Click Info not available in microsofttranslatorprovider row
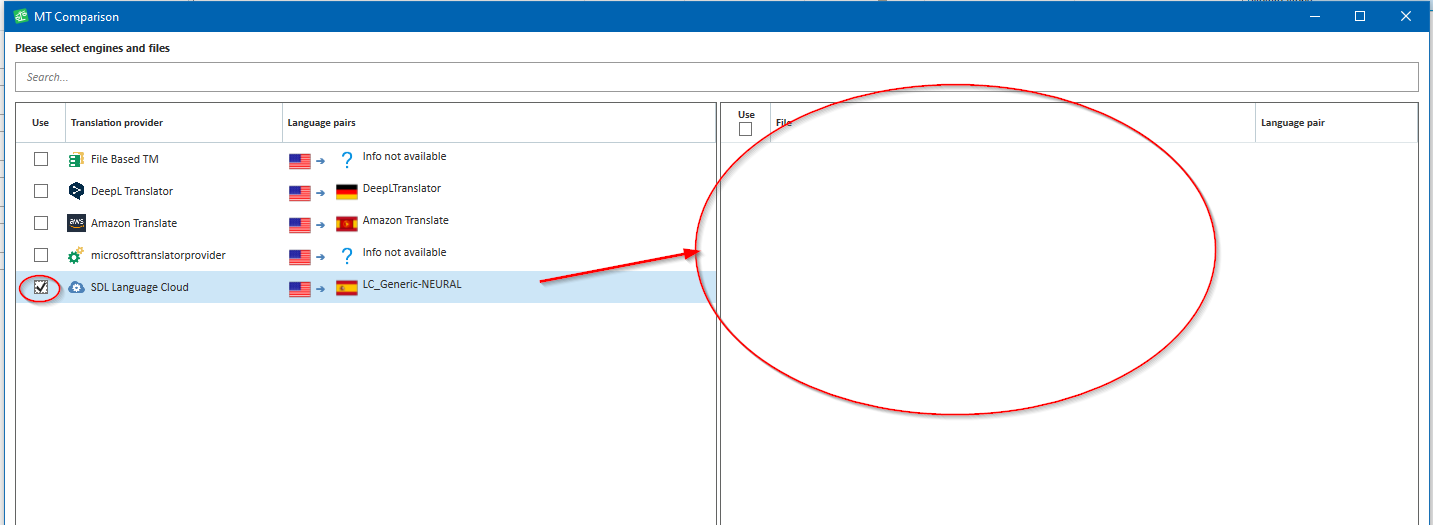 (405, 252)
